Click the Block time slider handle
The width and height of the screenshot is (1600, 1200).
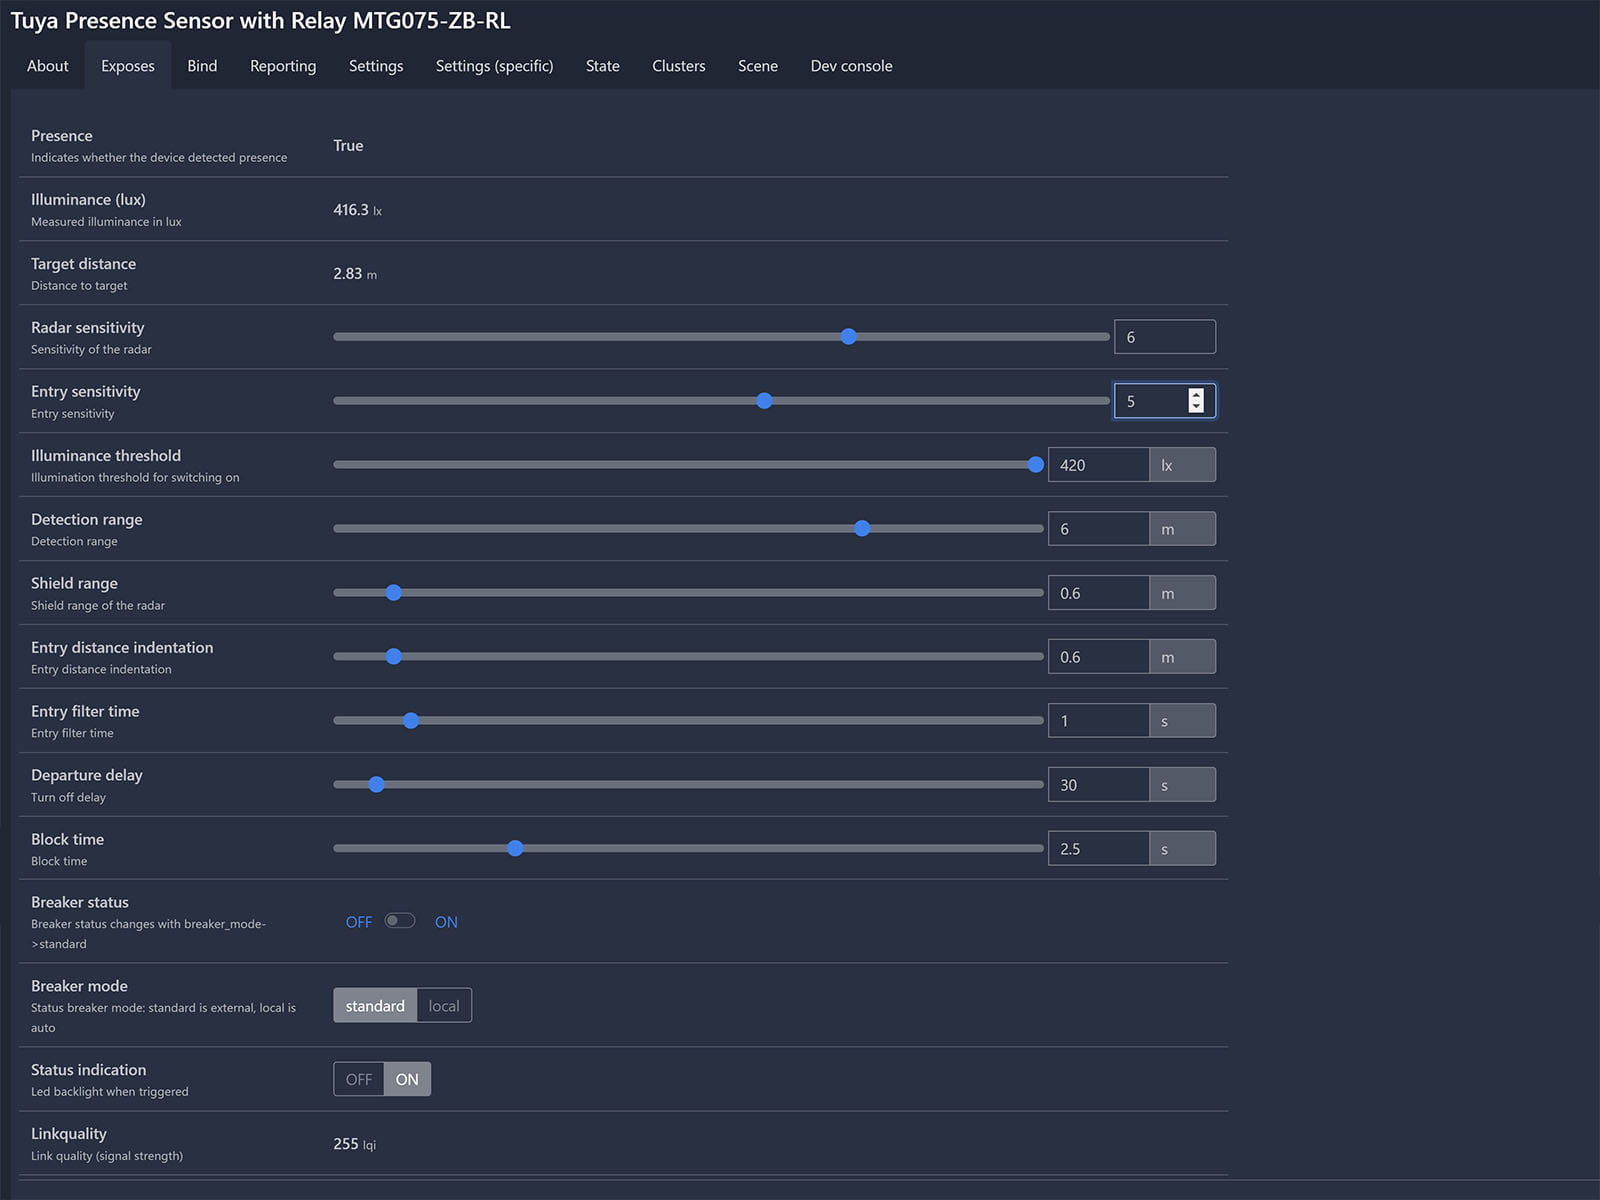point(515,849)
